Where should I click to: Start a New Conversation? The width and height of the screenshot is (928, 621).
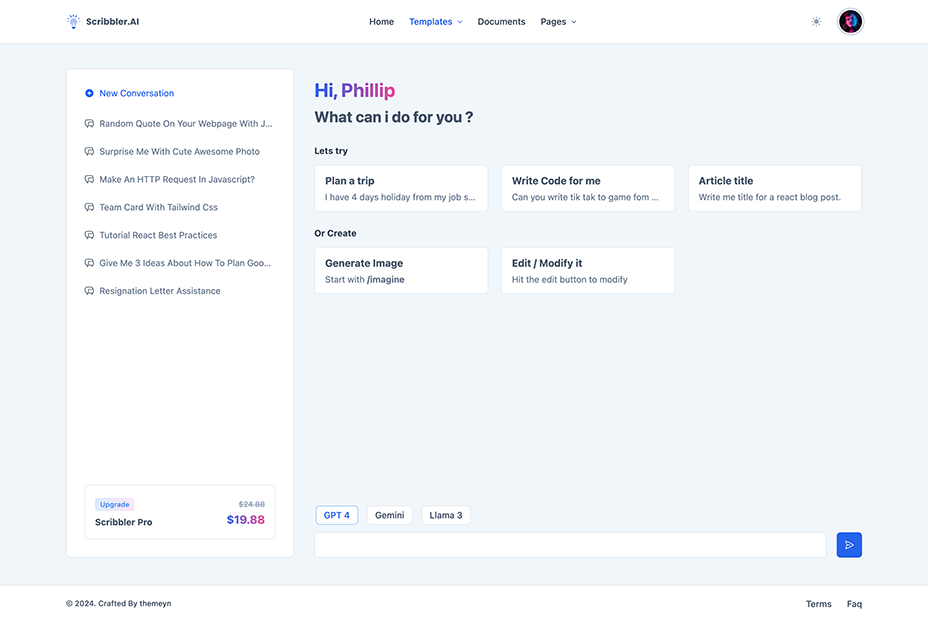137,94
